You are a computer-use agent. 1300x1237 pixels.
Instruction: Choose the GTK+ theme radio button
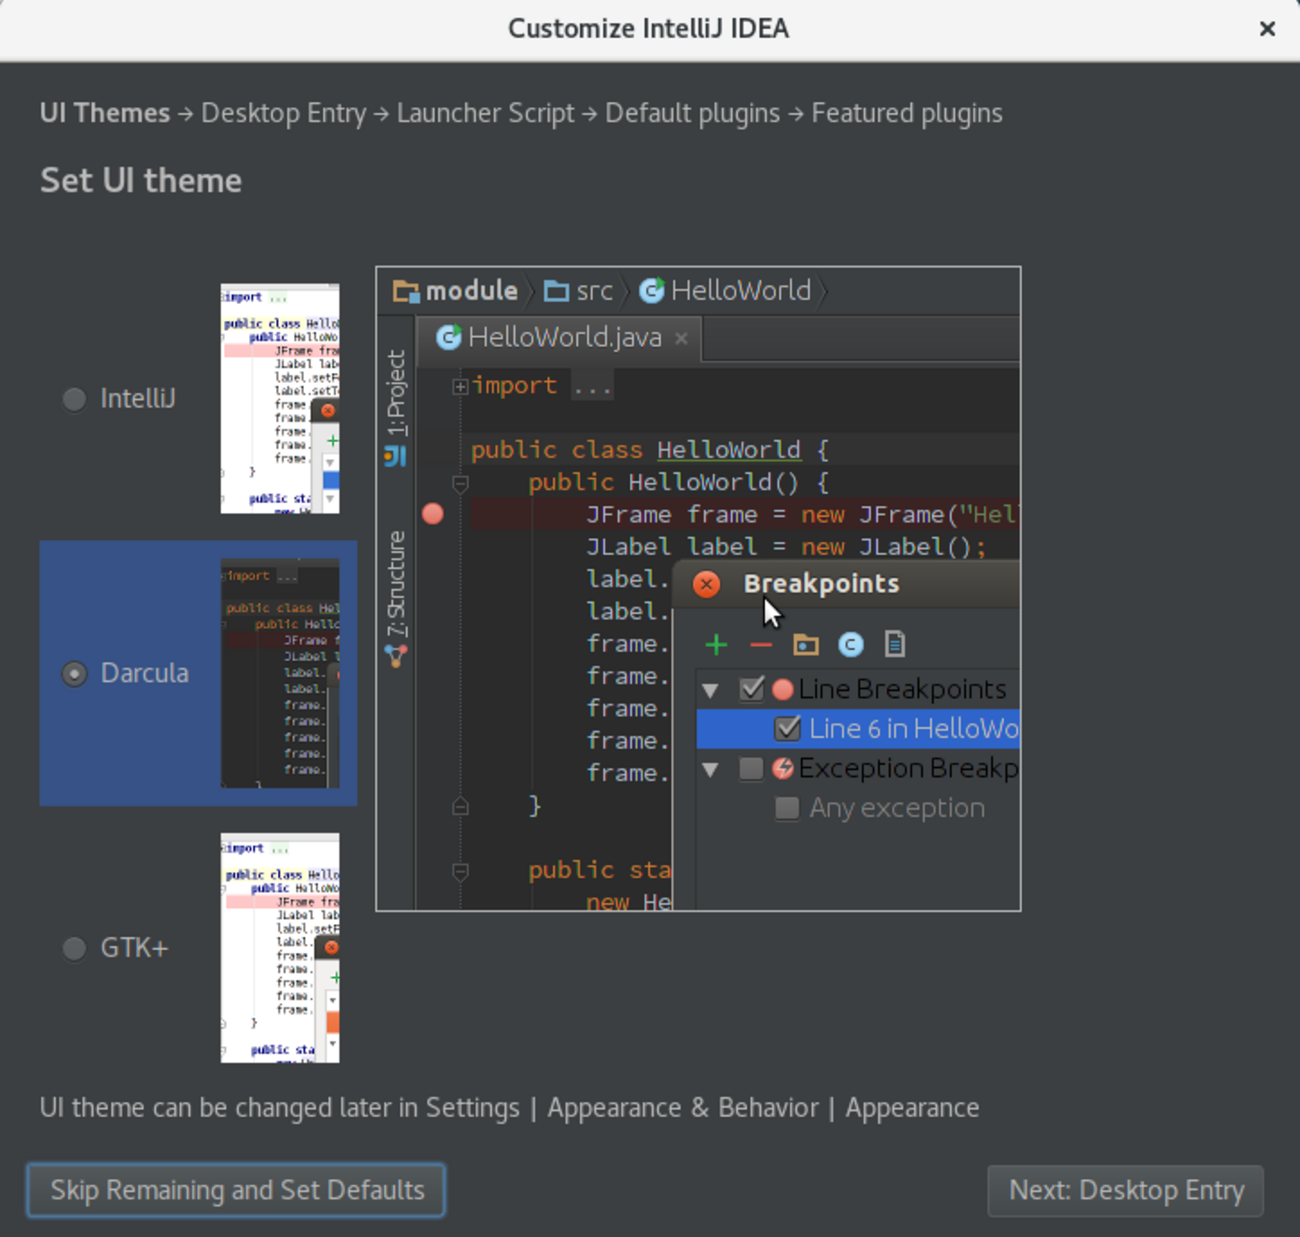point(74,948)
